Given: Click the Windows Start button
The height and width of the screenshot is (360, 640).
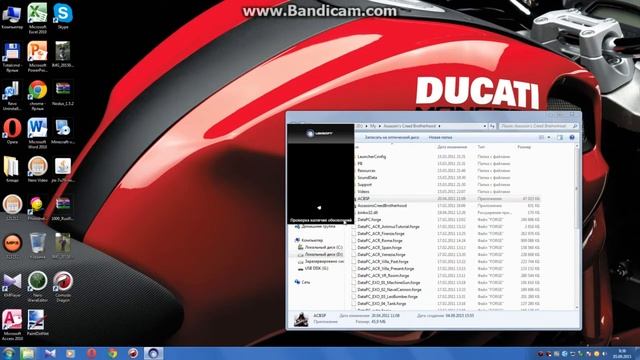Looking at the screenshot, I should (8, 353).
